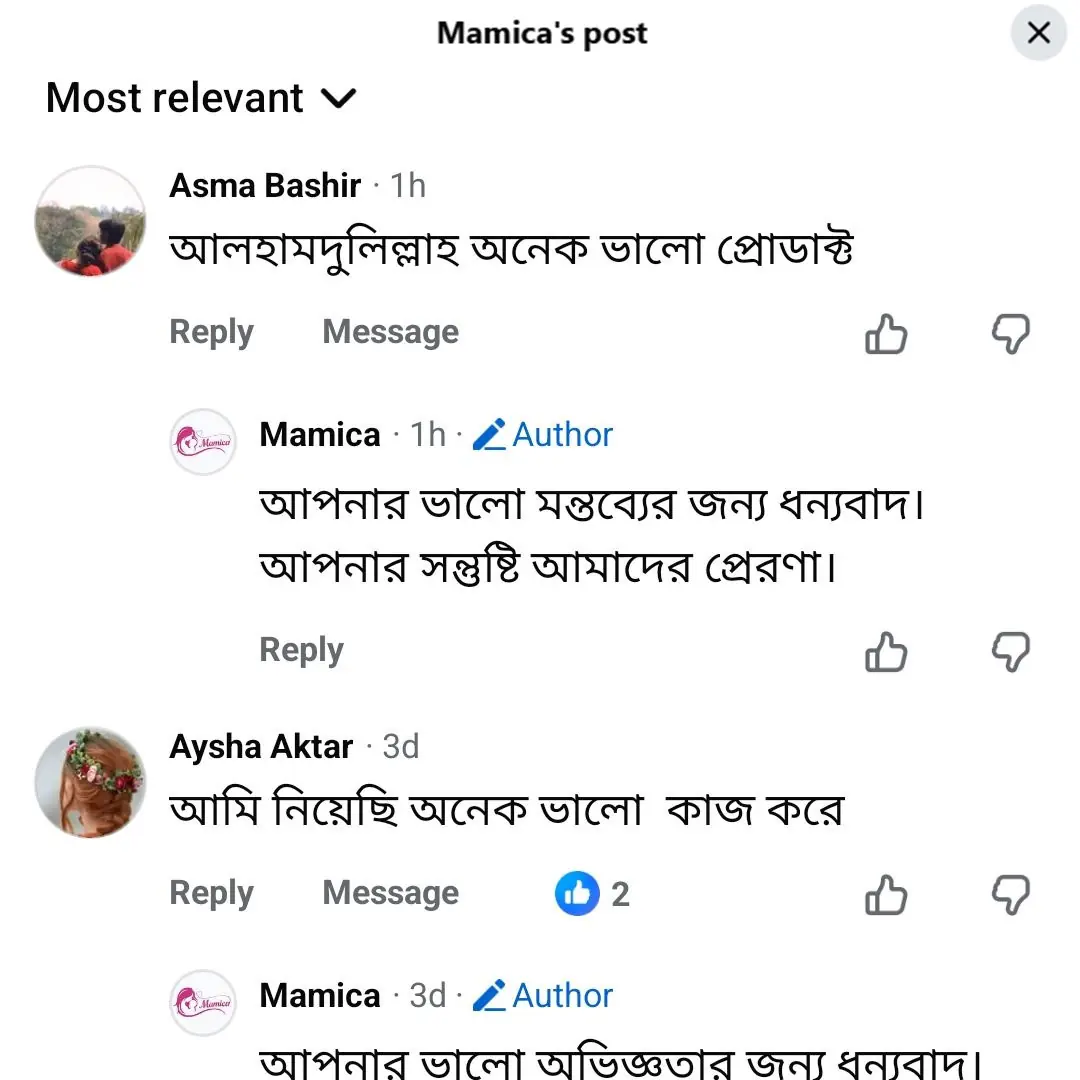Open Aysha Aktar's profile picture
Viewport: 1080px width, 1080px height.
(x=90, y=782)
